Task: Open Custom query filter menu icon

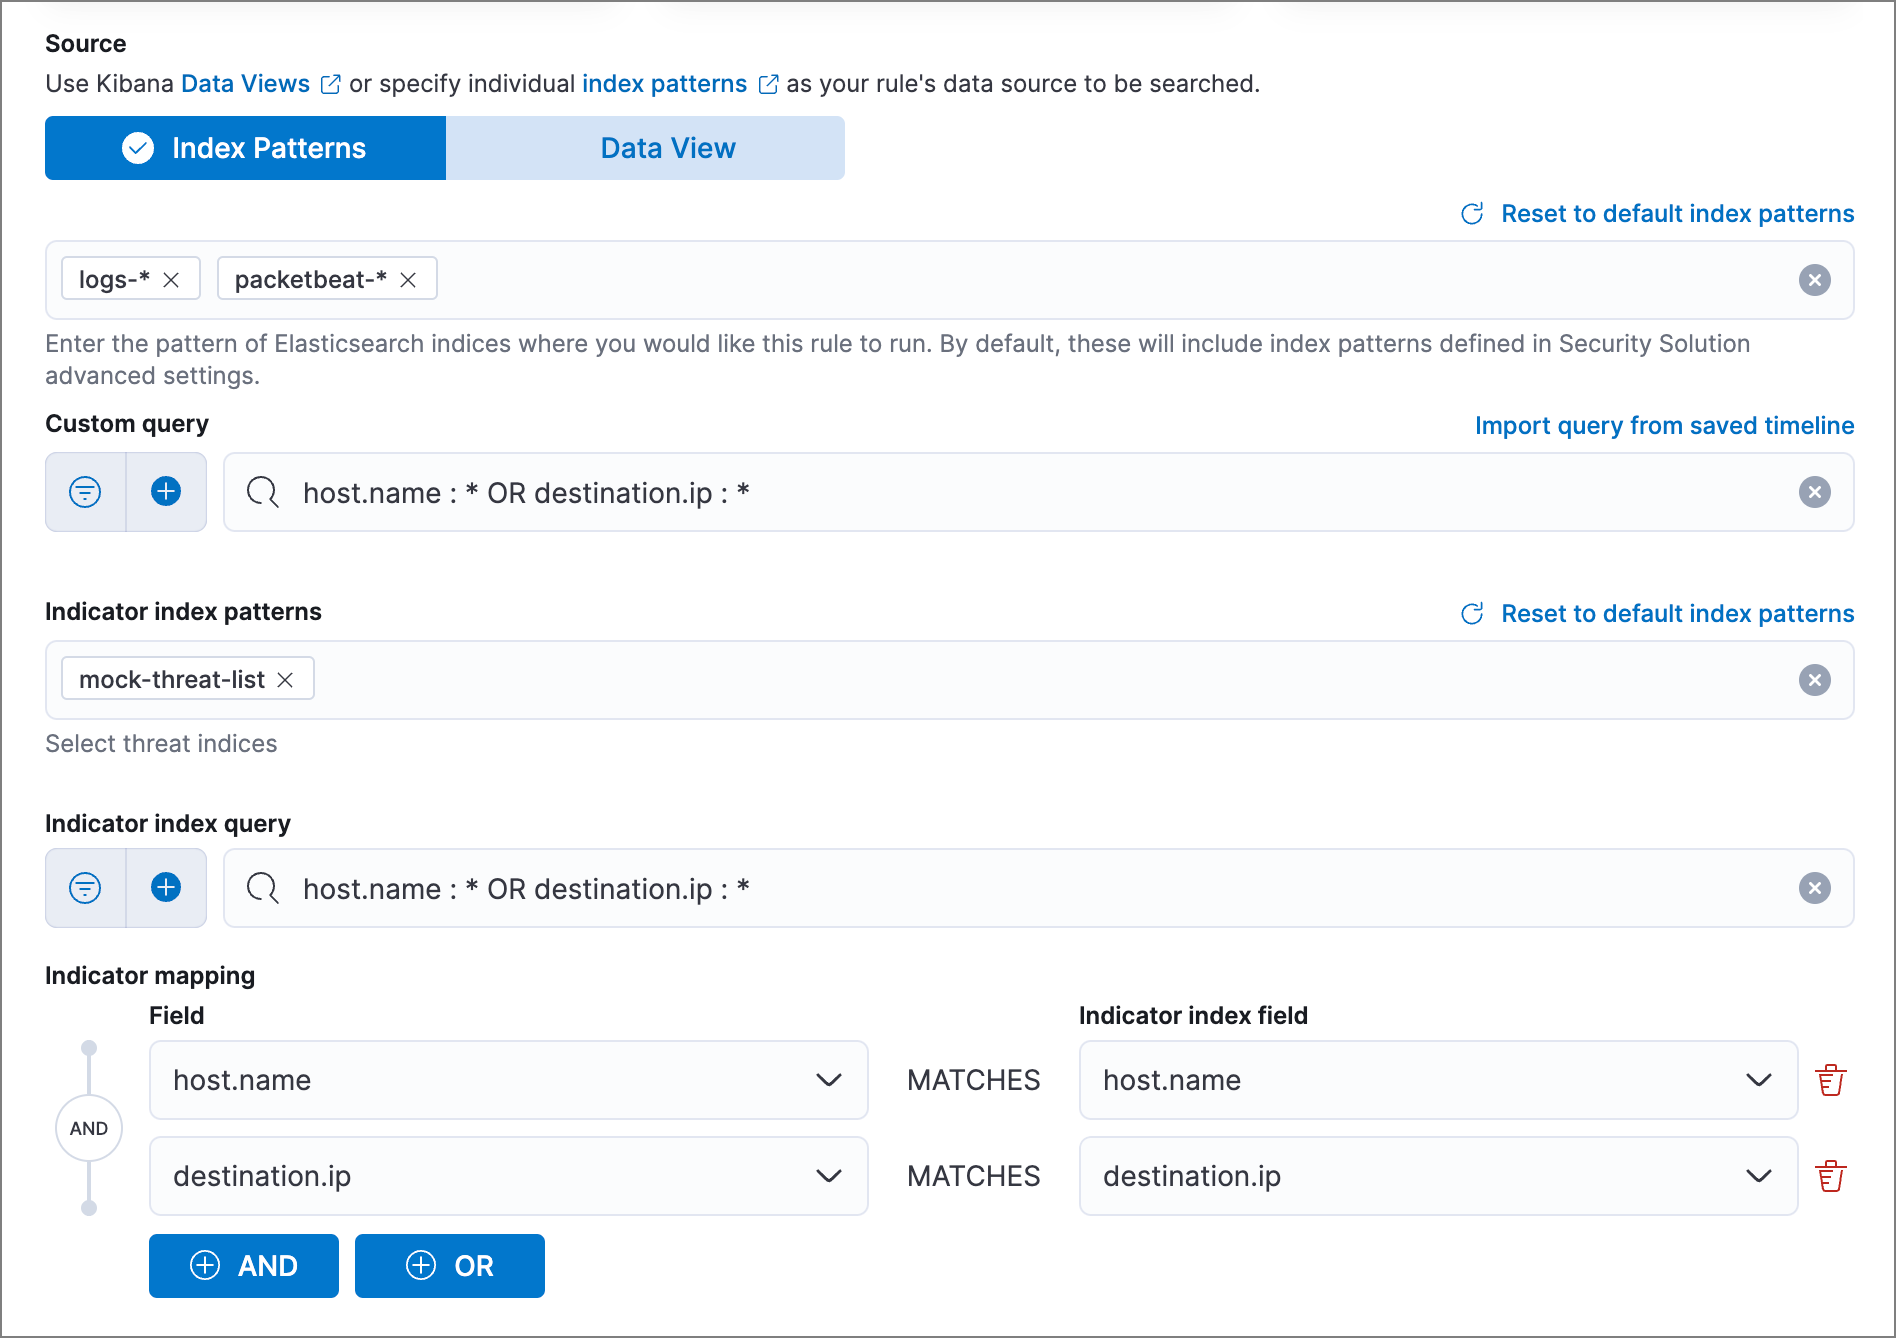Action: (x=85, y=492)
